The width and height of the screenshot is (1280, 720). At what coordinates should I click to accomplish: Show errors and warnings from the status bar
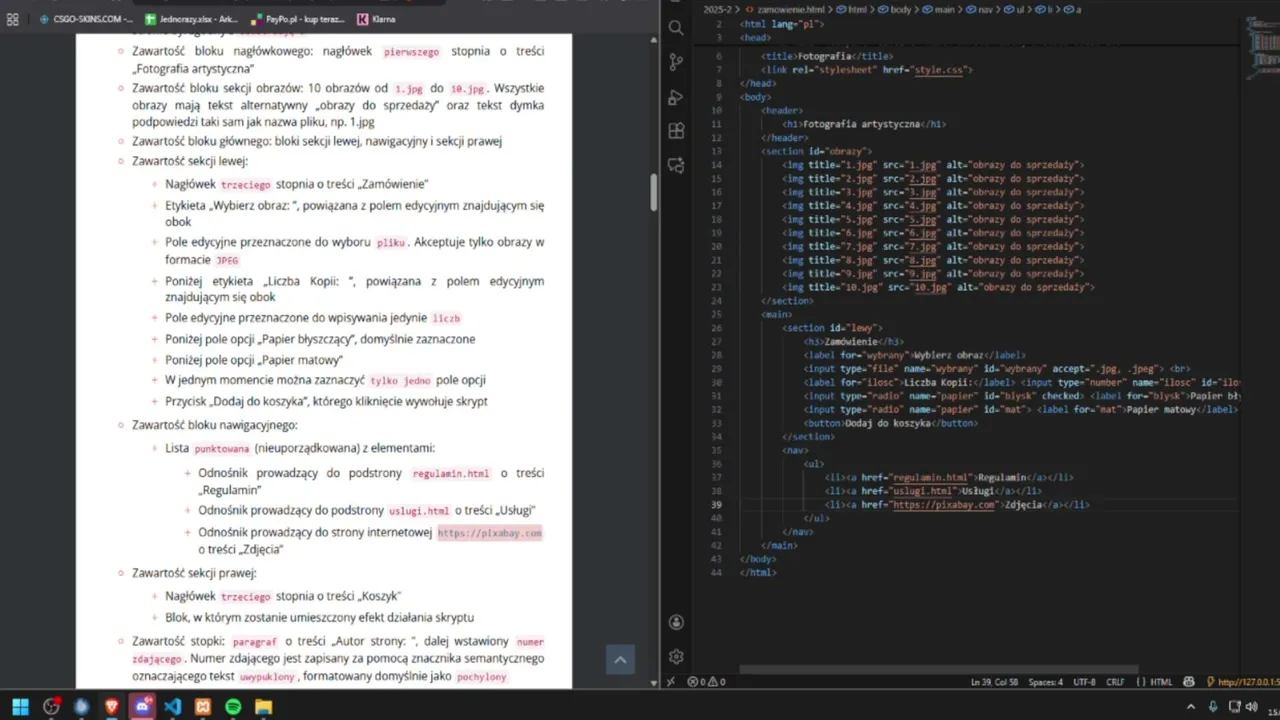(x=706, y=682)
